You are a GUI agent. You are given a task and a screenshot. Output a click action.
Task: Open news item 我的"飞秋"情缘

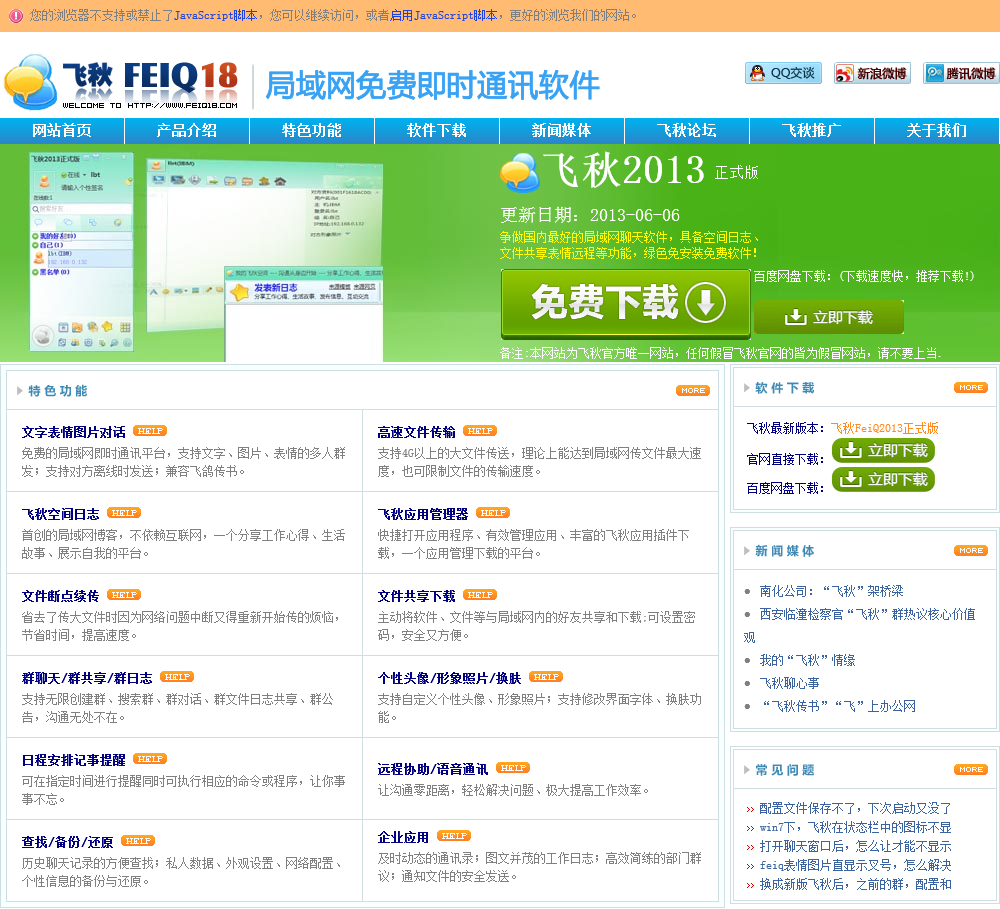(807, 660)
